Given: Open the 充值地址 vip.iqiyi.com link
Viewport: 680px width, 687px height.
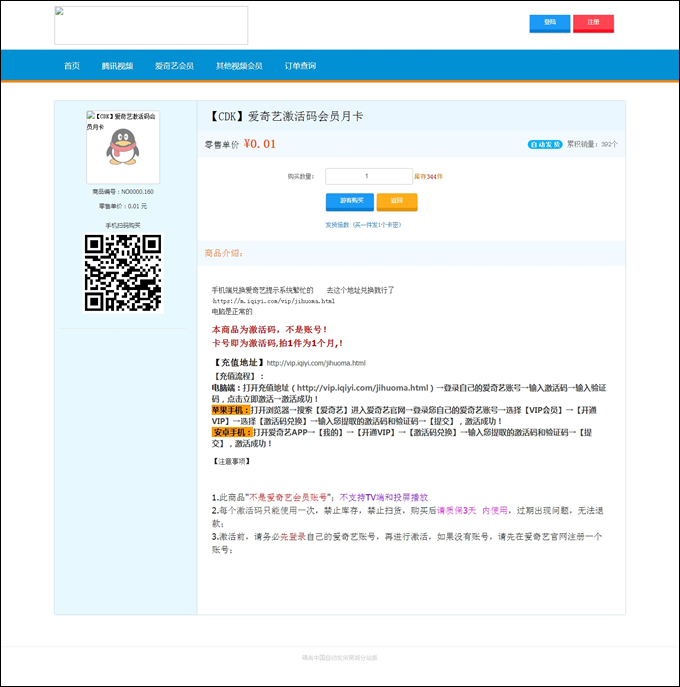Looking at the screenshot, I should 316,363.
